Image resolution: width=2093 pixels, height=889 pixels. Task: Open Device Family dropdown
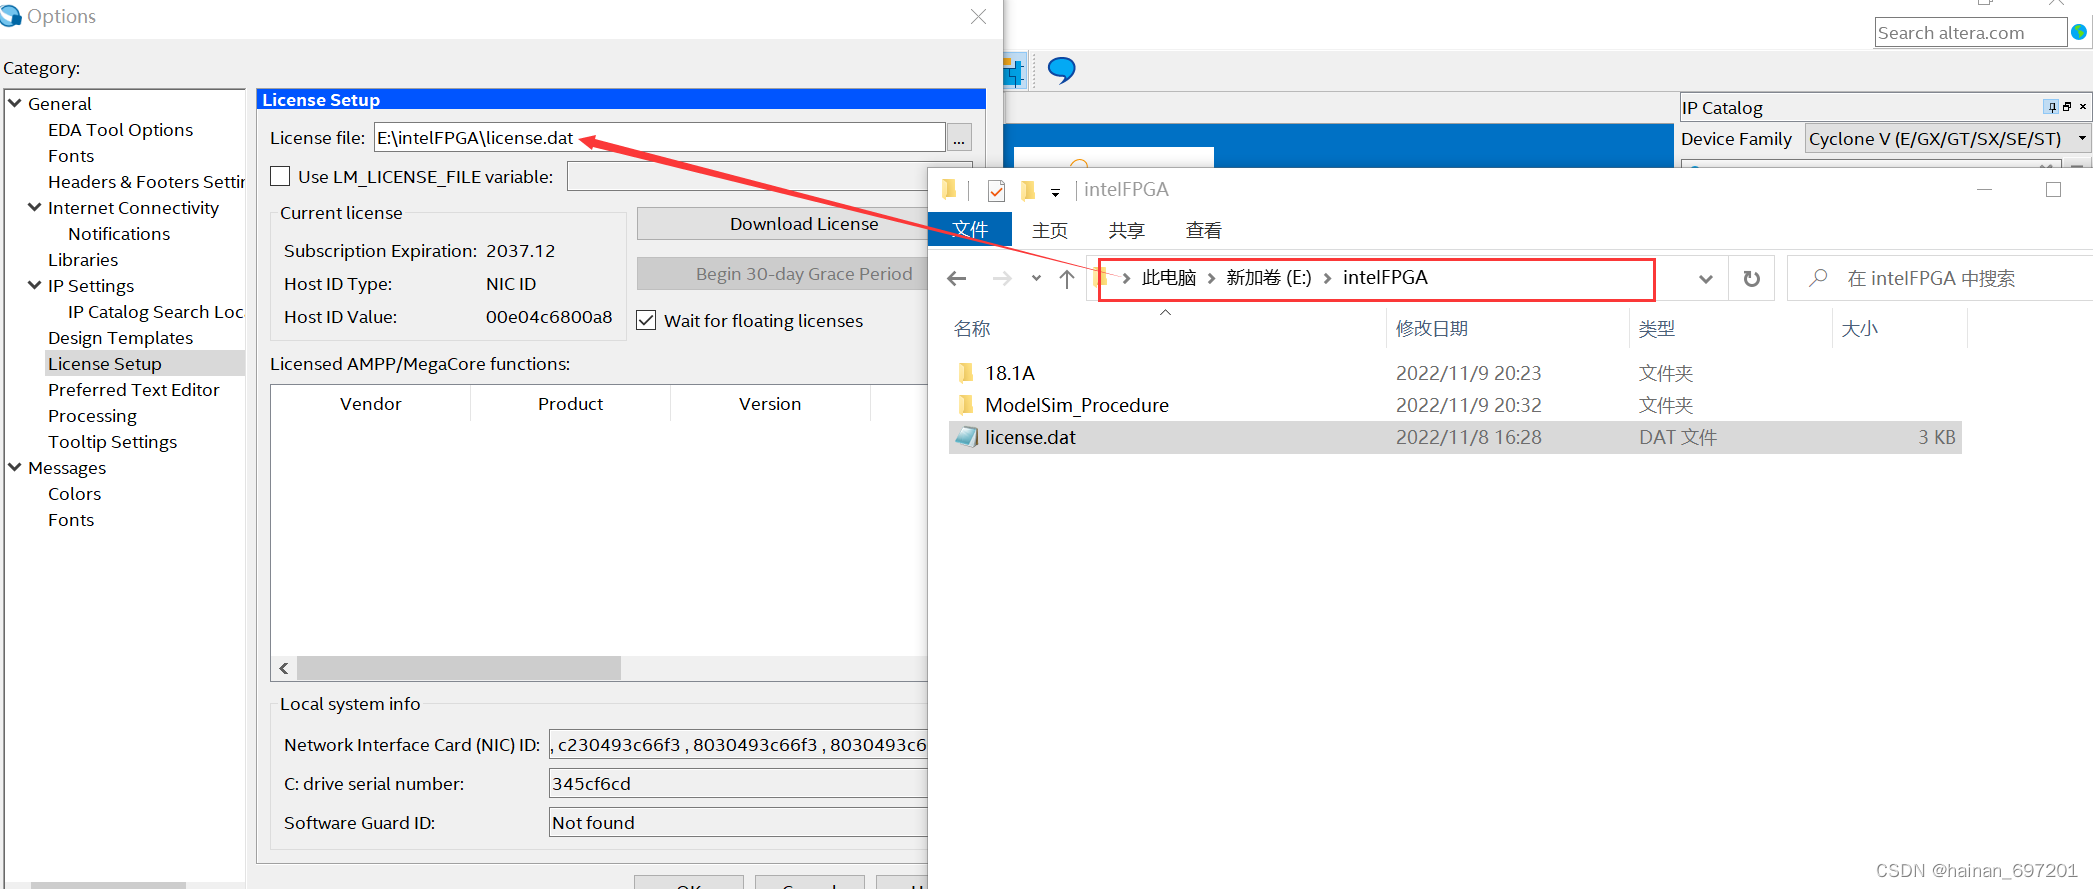pos(2081,138)
